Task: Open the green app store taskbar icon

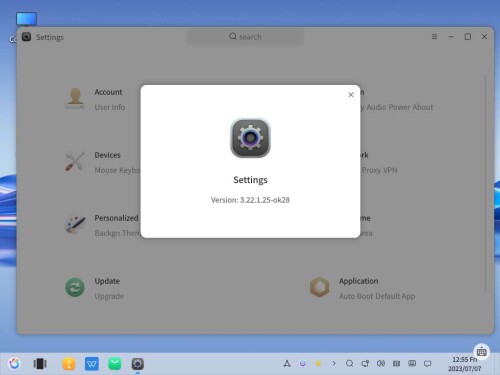Action: coord(115,364)
